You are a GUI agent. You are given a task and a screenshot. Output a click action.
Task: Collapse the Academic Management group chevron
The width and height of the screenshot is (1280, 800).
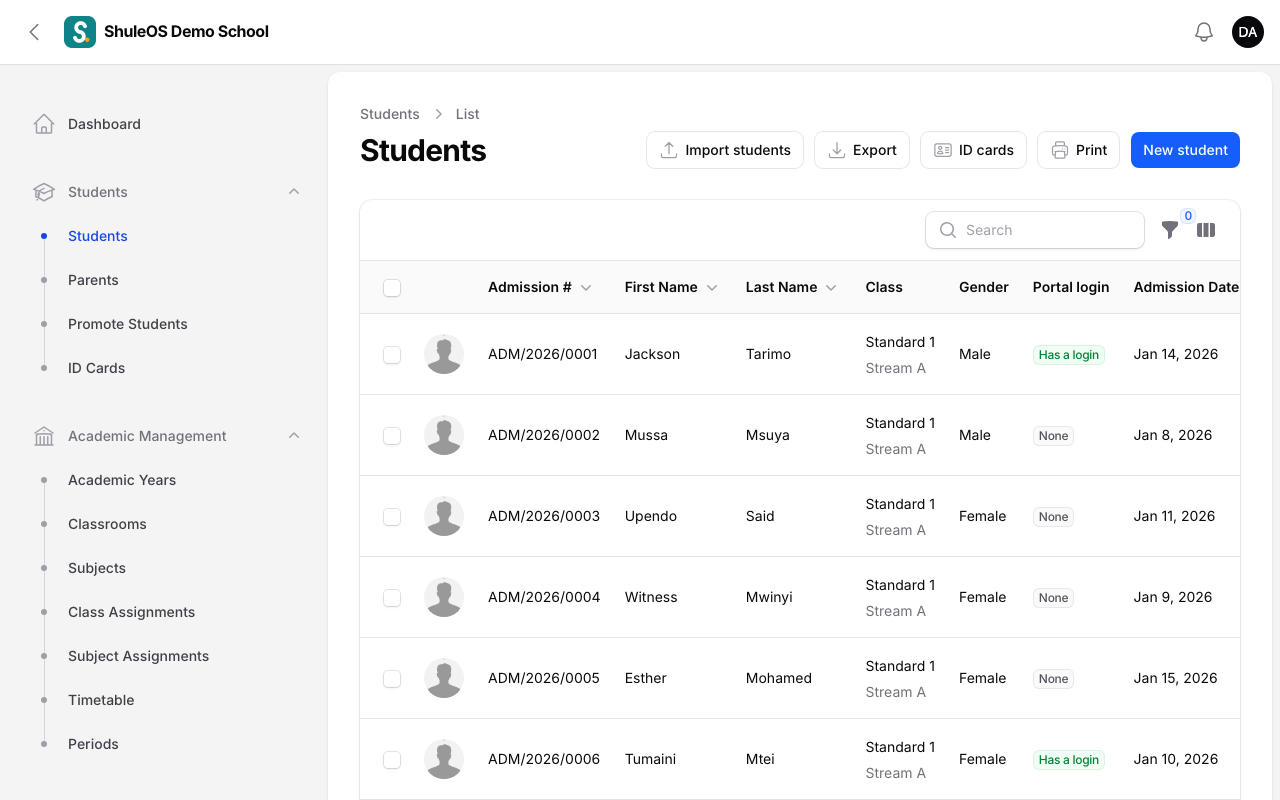tap(294, 436)
